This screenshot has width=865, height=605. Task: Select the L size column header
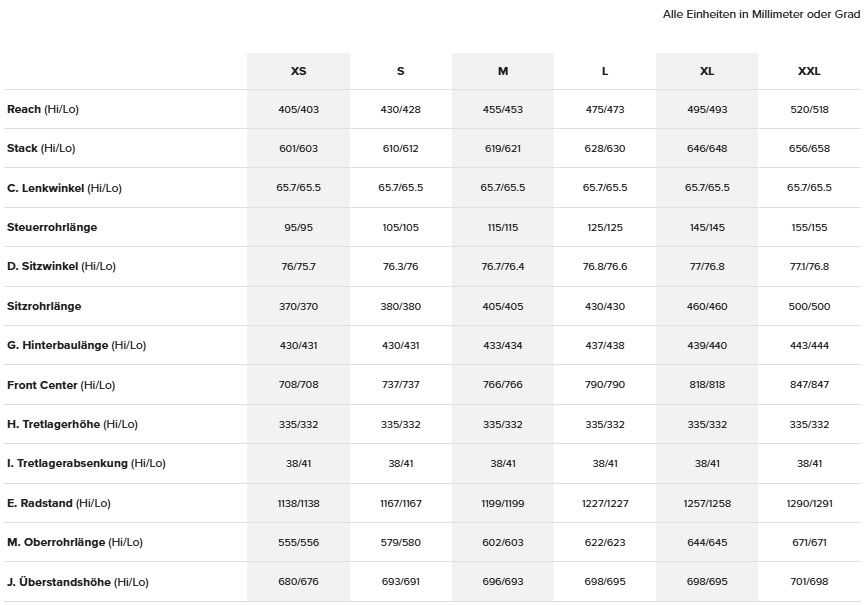click(x=605, y=71)
